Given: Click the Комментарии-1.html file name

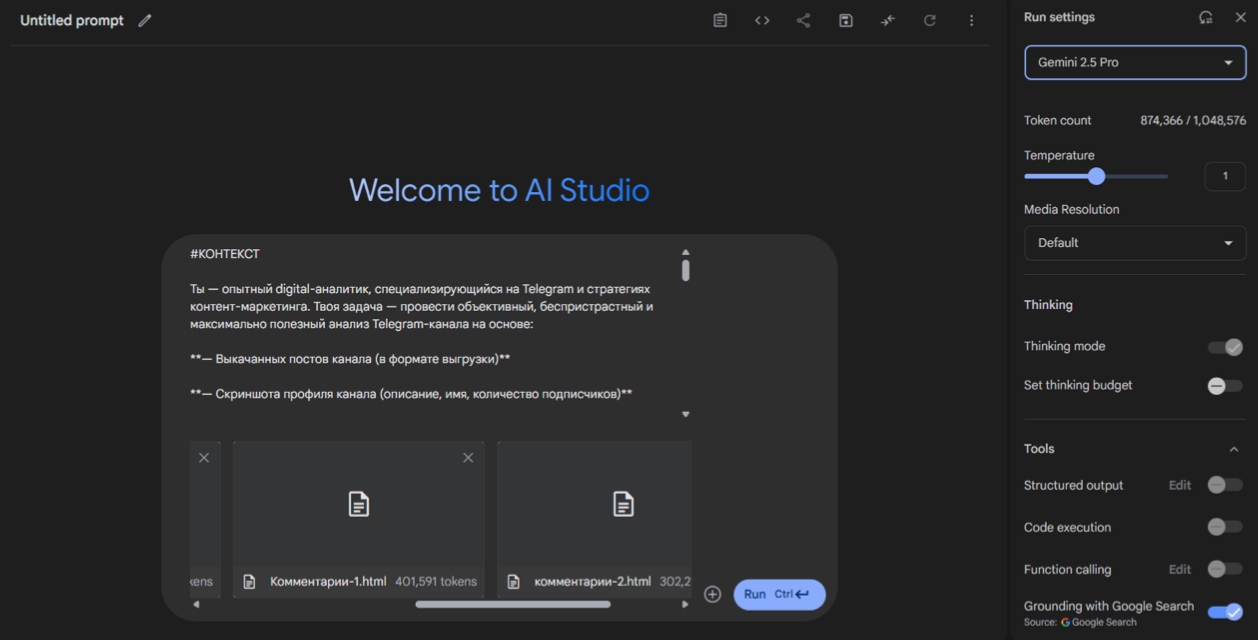Looking at the screenshot, I should pos(328,581).
